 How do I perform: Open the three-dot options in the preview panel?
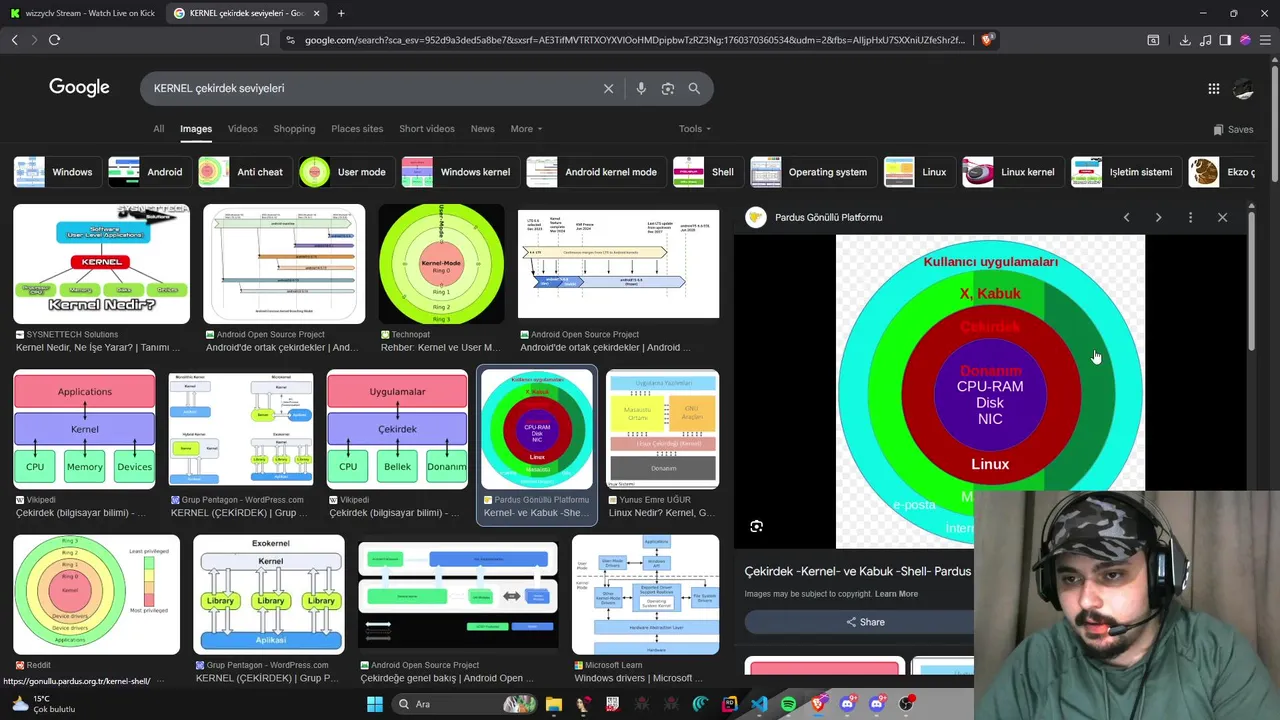pyautogui.click(x=1190, y=217)
